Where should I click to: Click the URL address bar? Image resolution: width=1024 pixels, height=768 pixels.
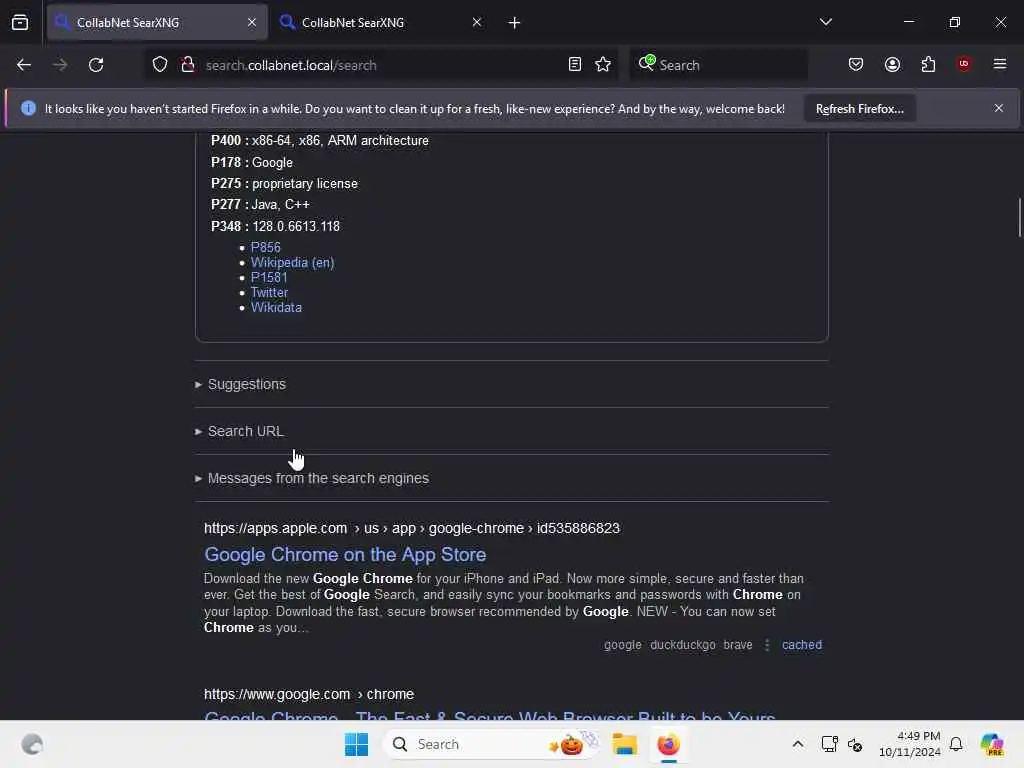[382, 65]
